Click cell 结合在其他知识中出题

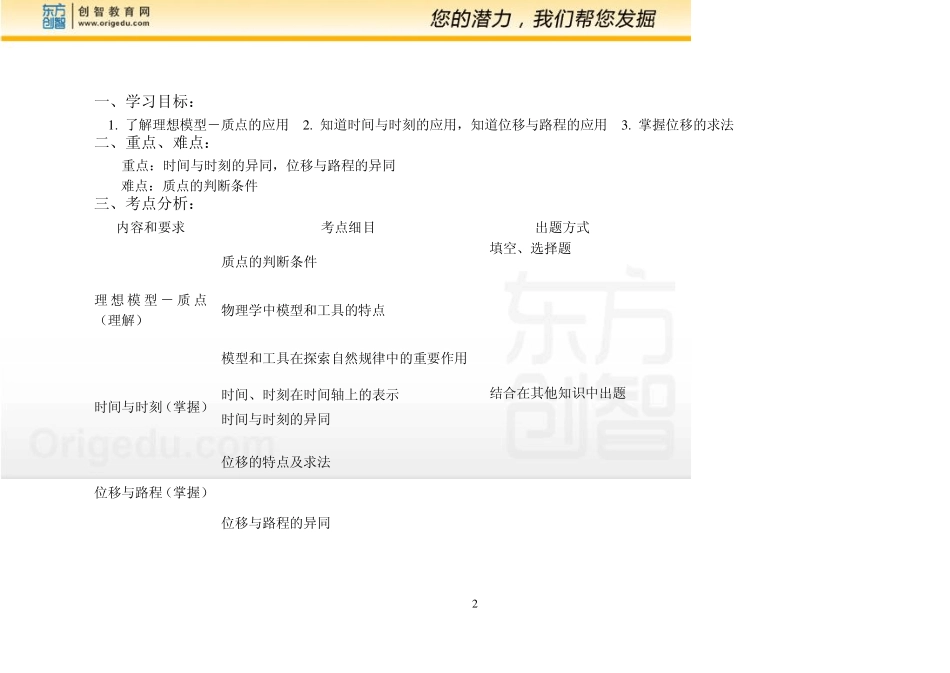coord(557,393)
